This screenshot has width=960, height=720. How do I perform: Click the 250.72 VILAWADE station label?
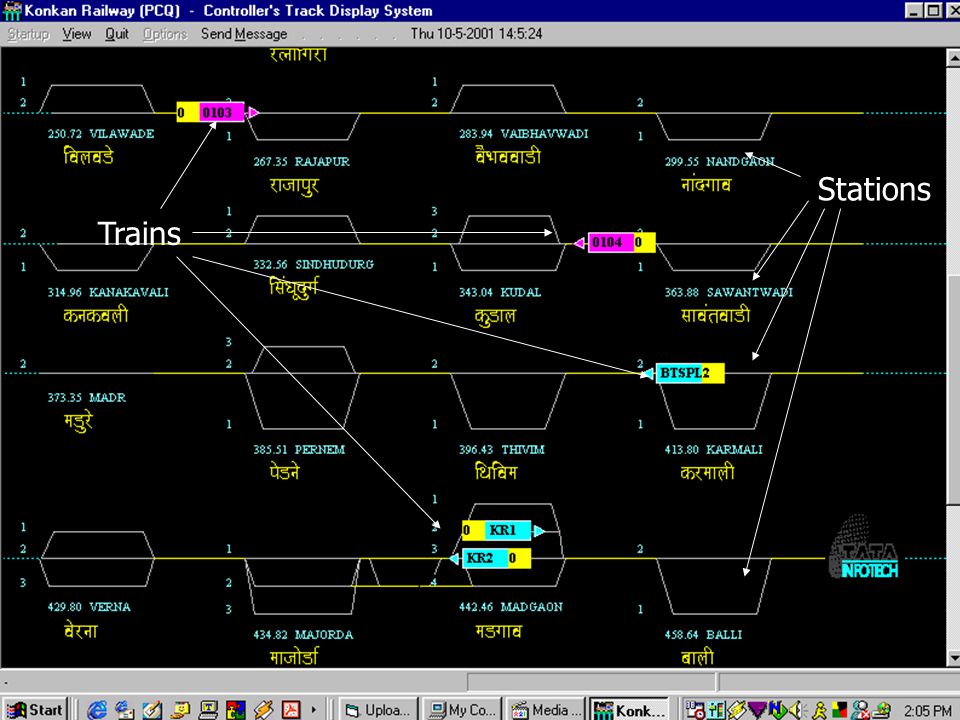point(101,134)
